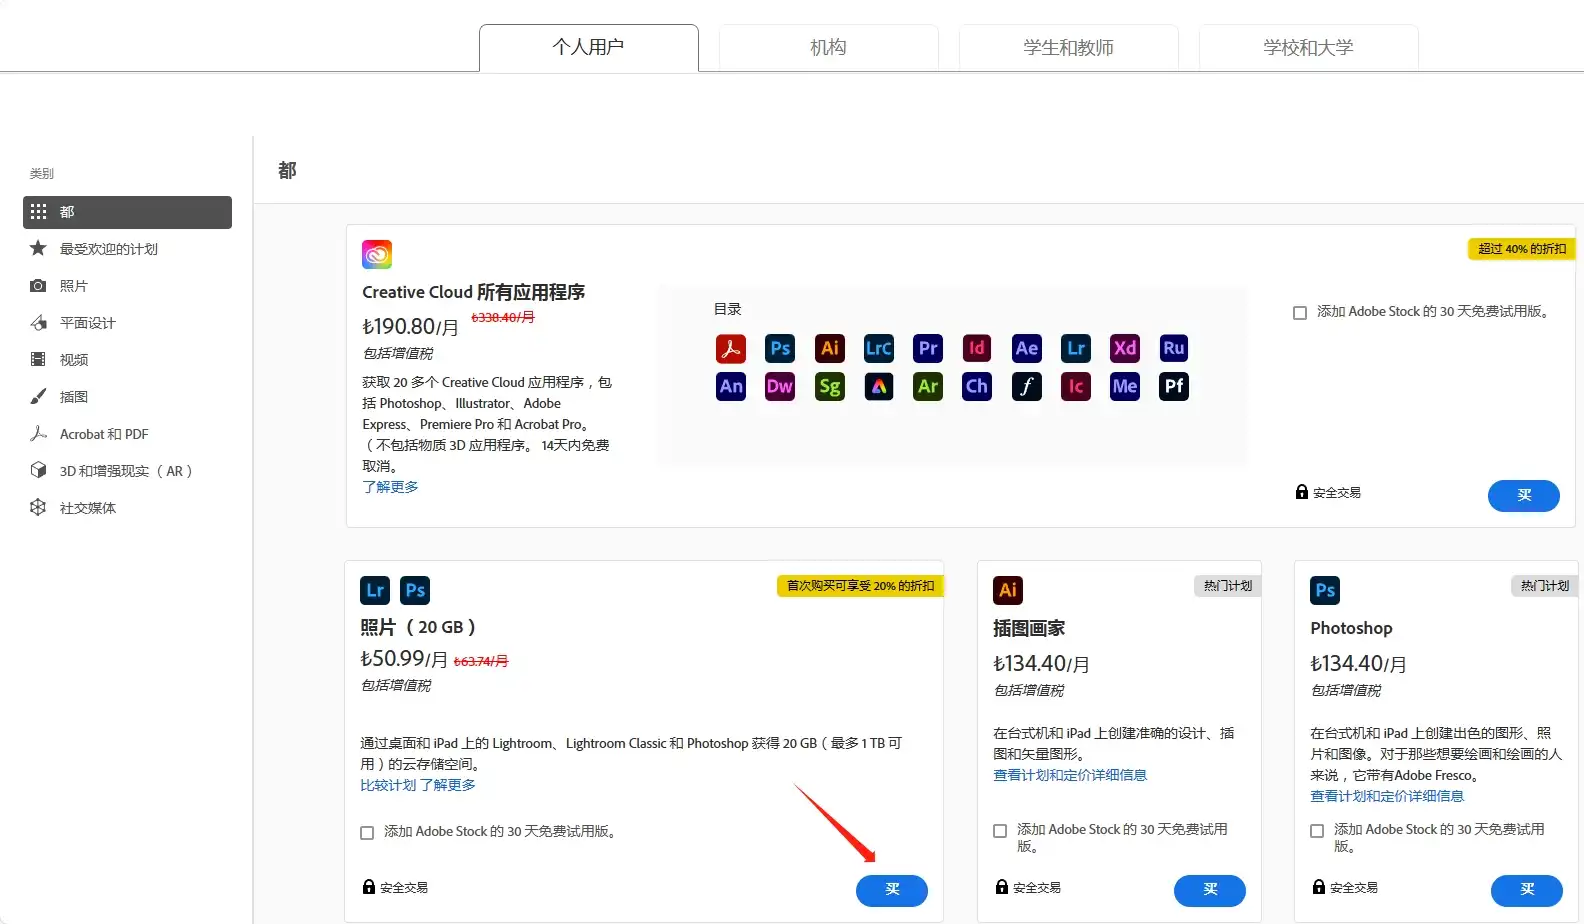Check Adobe Stock trial box in 照片 plan
This screenshot has height=924, width=1584.
click(367, 833)
